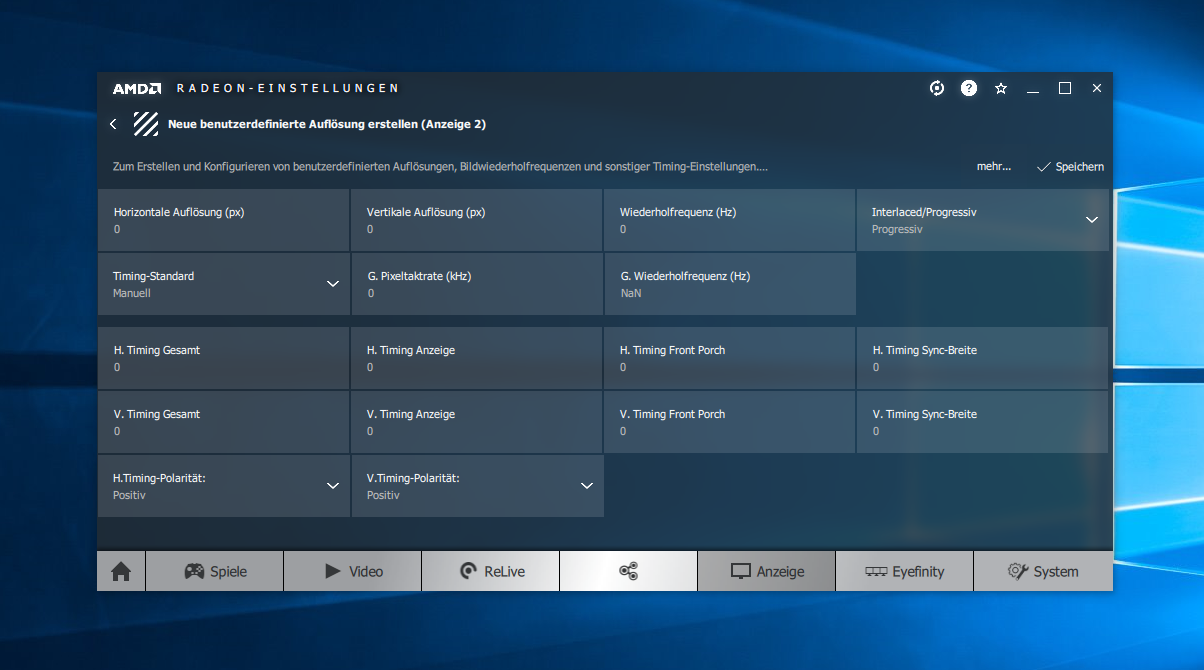The image size is (1204, 670).
Task: Close the Radeon settings window
Action: pos(1097,88)
